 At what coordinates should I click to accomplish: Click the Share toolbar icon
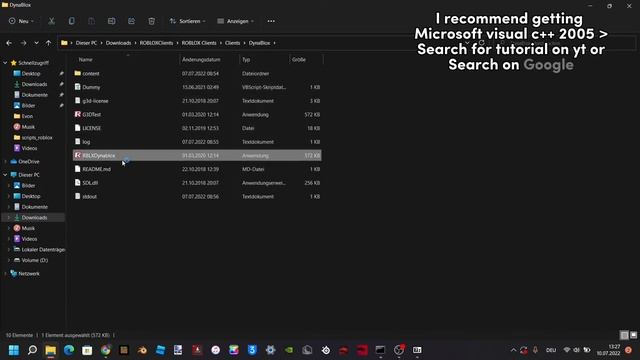[131, 21]
